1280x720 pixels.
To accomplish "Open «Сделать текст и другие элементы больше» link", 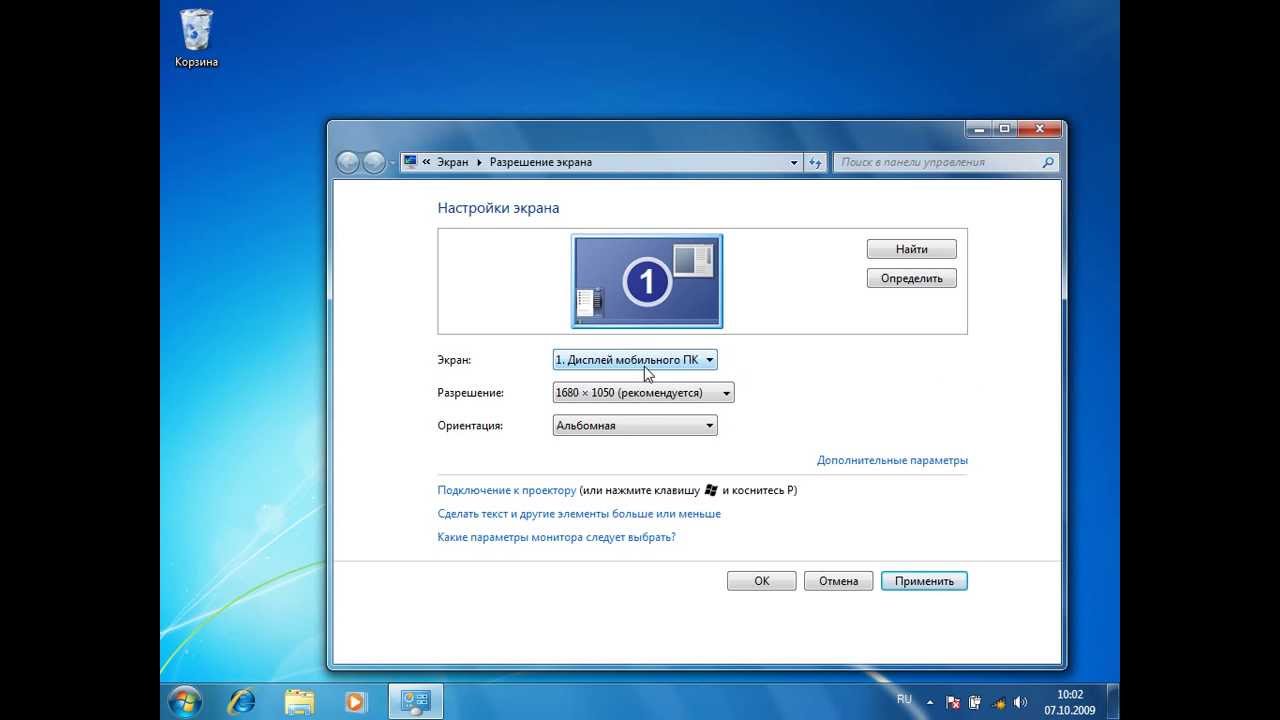I will click(579, 514).
